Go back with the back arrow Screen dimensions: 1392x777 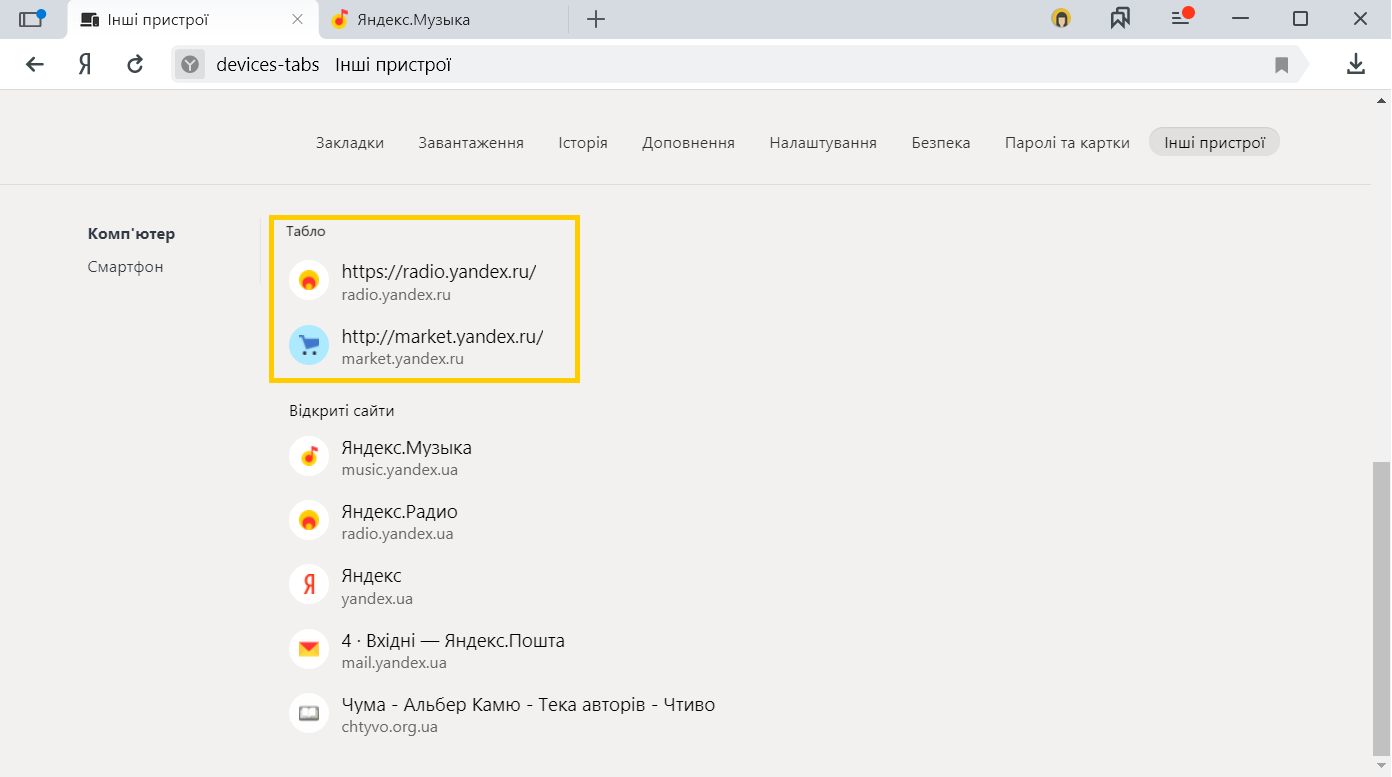tap(35, 65)
